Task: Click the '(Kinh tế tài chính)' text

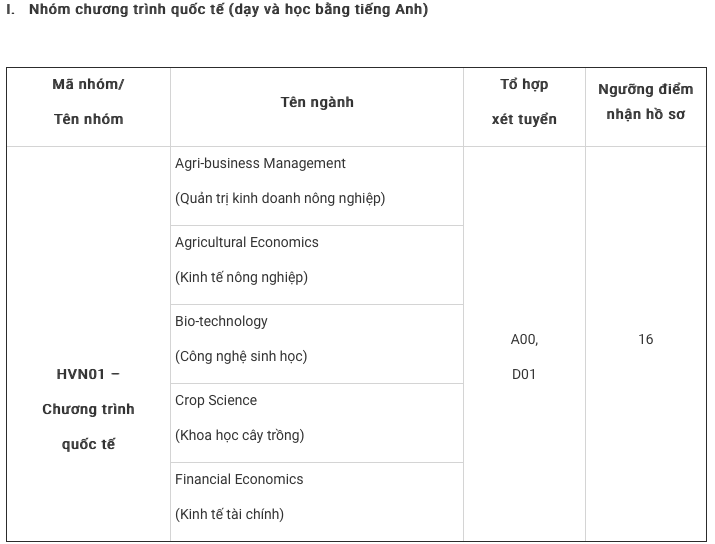Action: 229,514
